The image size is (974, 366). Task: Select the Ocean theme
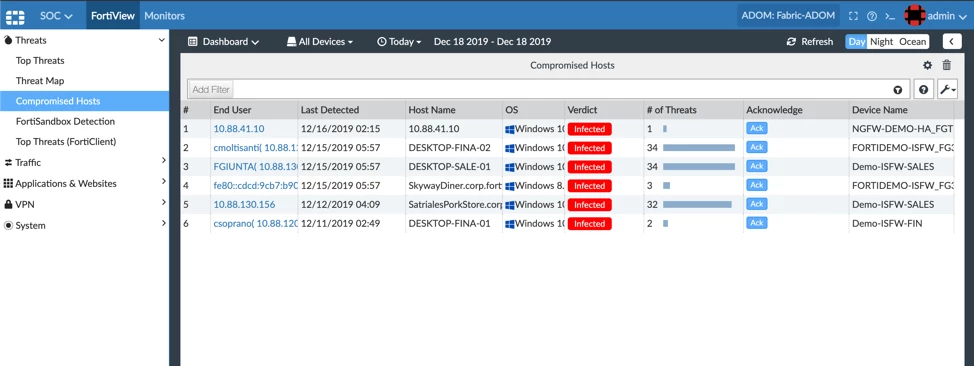(913, 42)
